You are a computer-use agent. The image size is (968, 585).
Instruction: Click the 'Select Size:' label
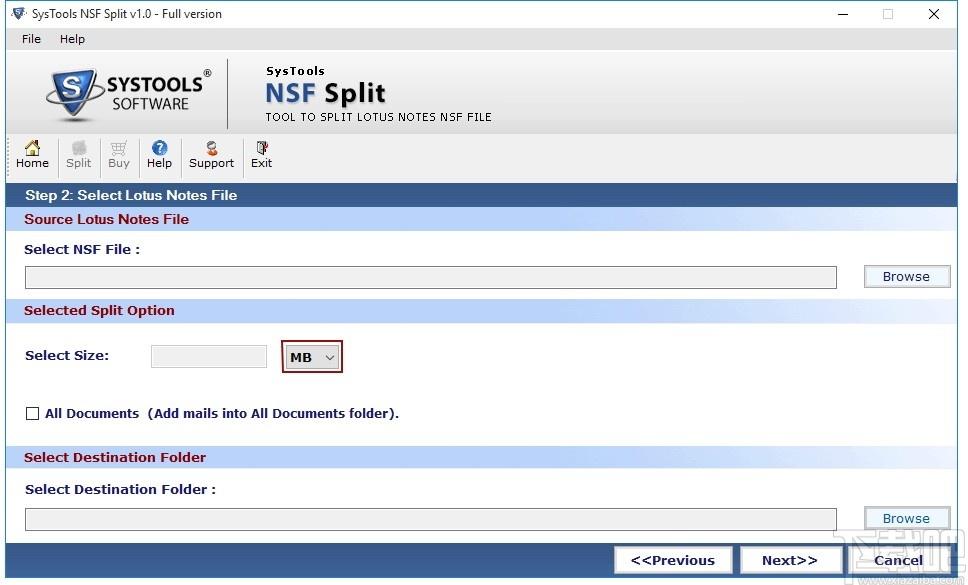pyautogui.click(x=67, y=355)
